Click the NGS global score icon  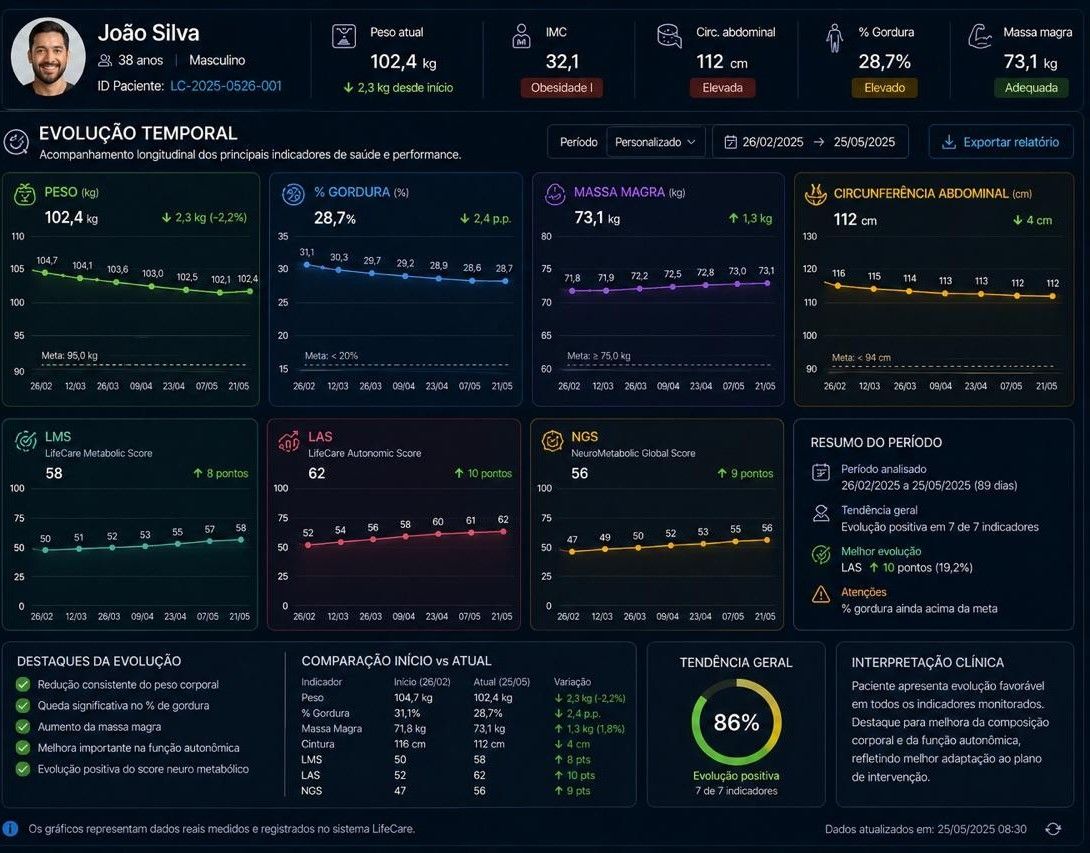tap(552, 441)
